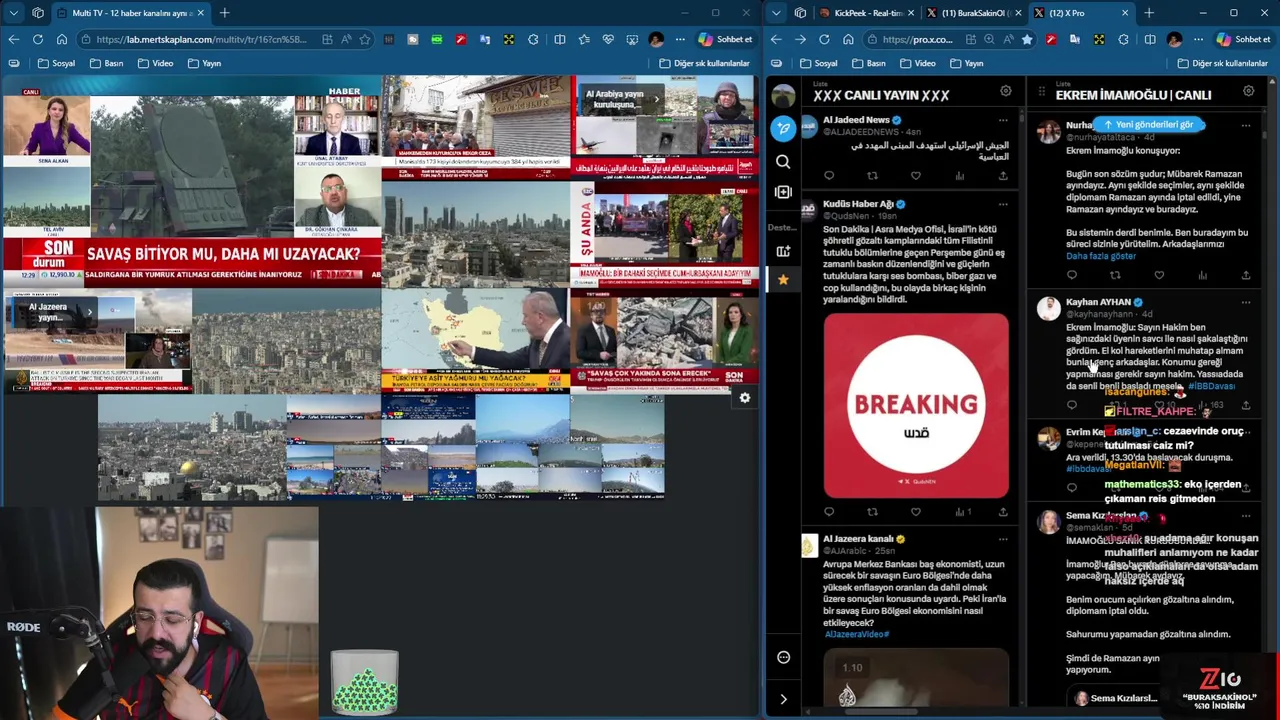Expand tab search dropdown in Multi TV window
Viewport: 1280px width, 720px height.
click(13, 13)
